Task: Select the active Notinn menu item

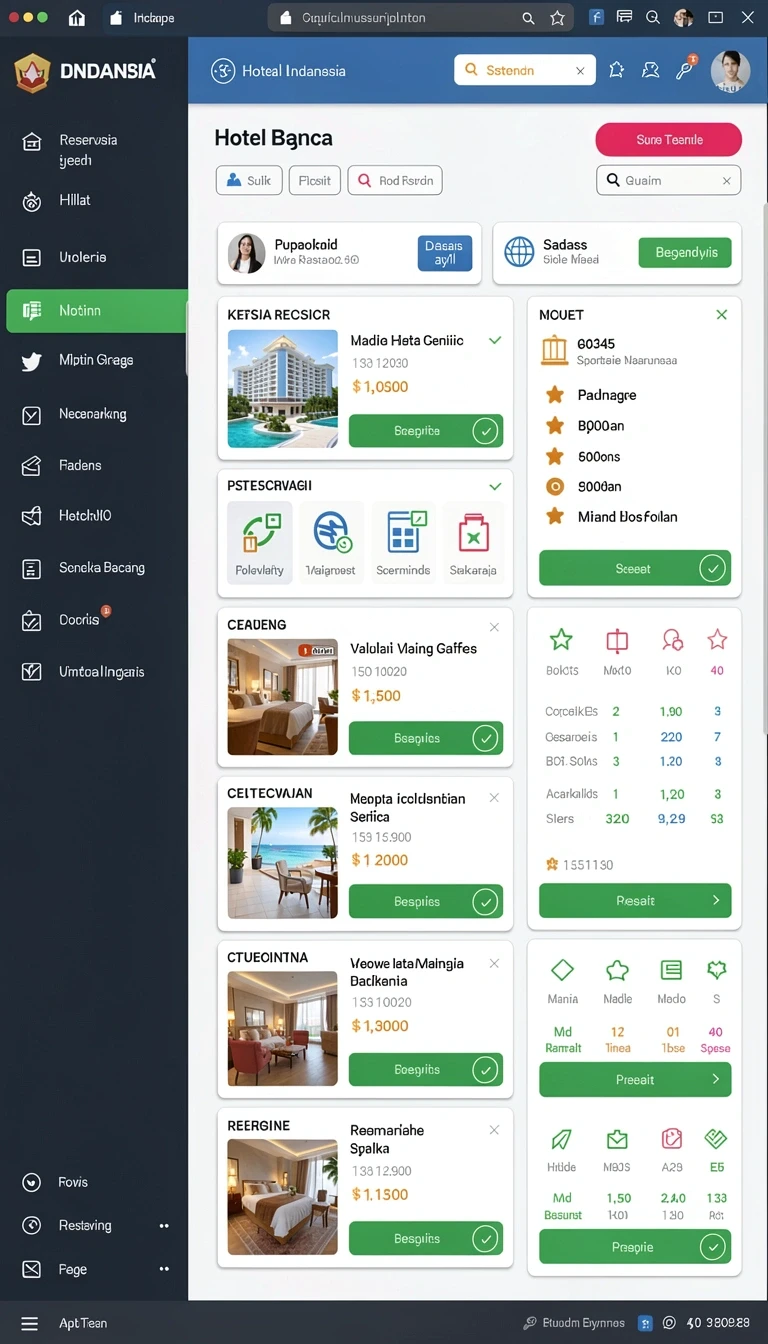Action: click(96, 311)
